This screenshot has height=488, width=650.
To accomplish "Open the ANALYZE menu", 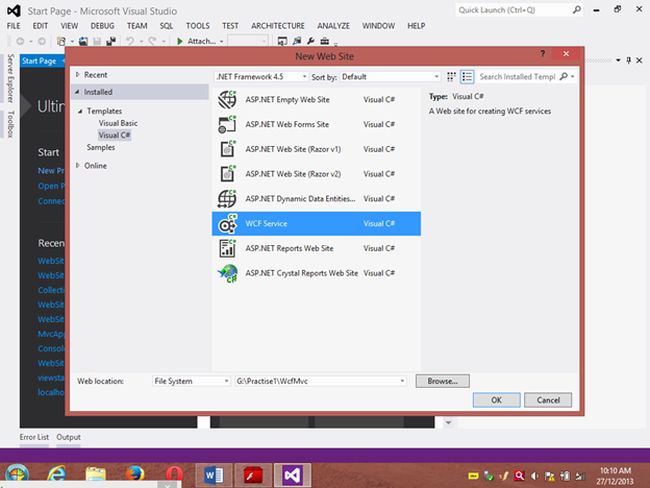I will tap(333, 26).
